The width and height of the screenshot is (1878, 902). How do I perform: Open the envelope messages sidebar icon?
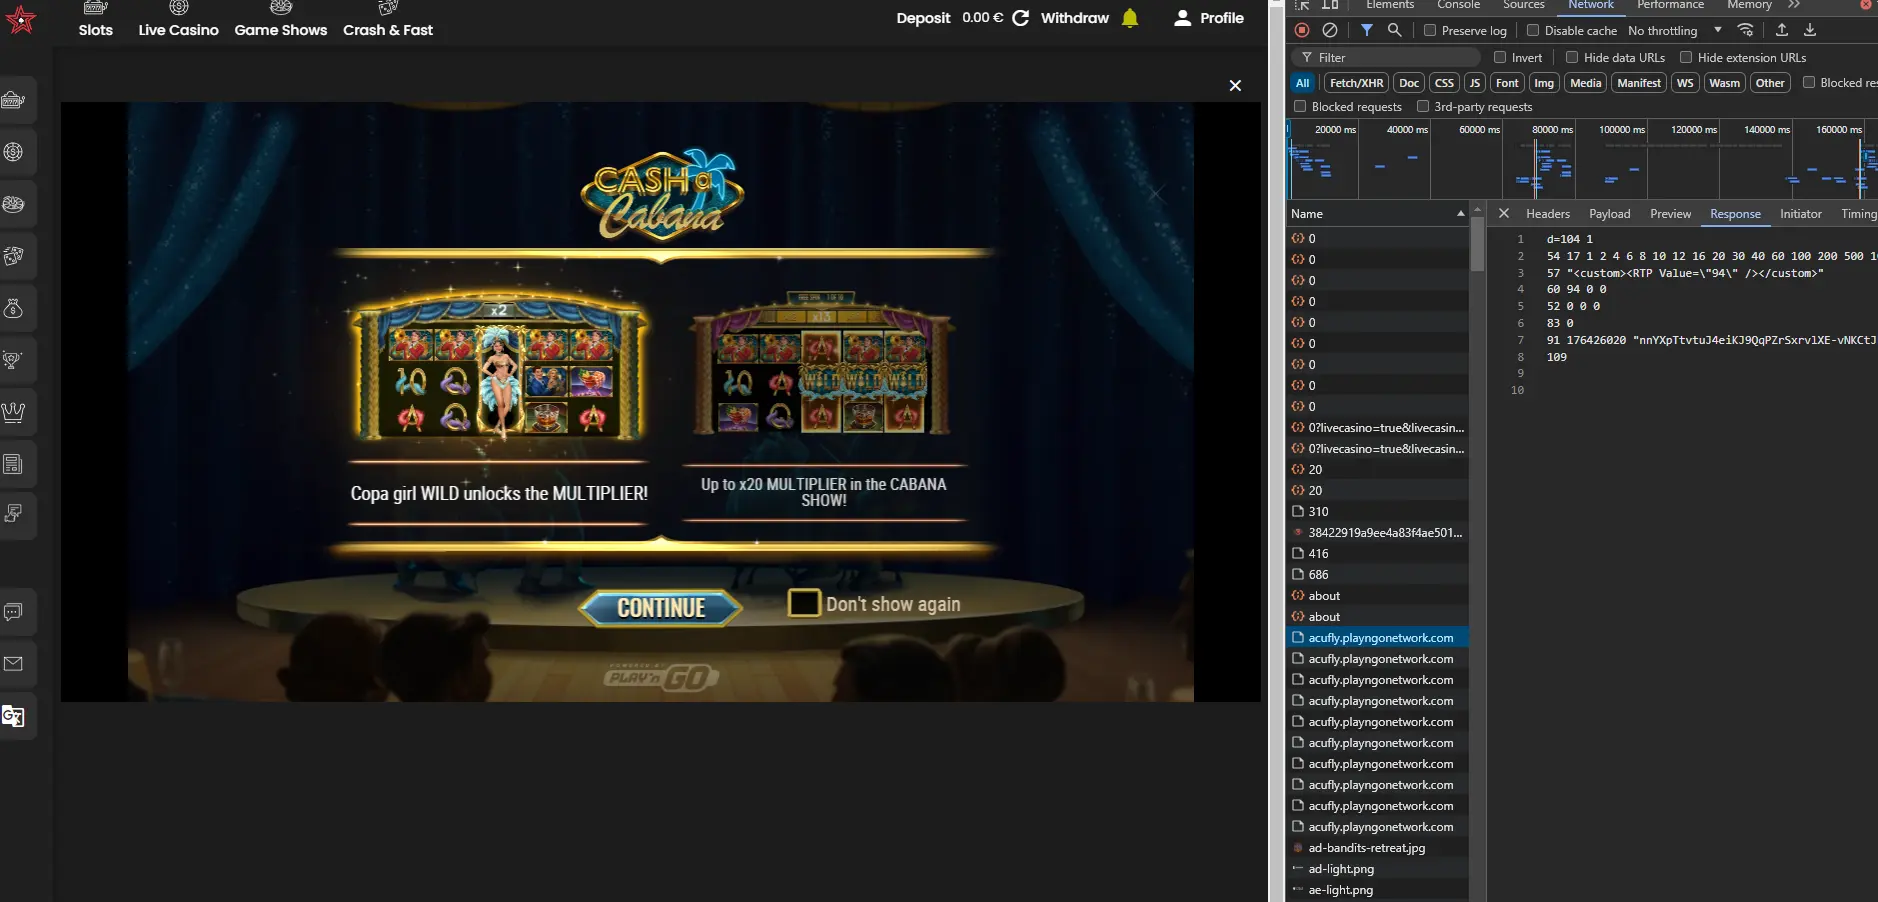point(14,664)
